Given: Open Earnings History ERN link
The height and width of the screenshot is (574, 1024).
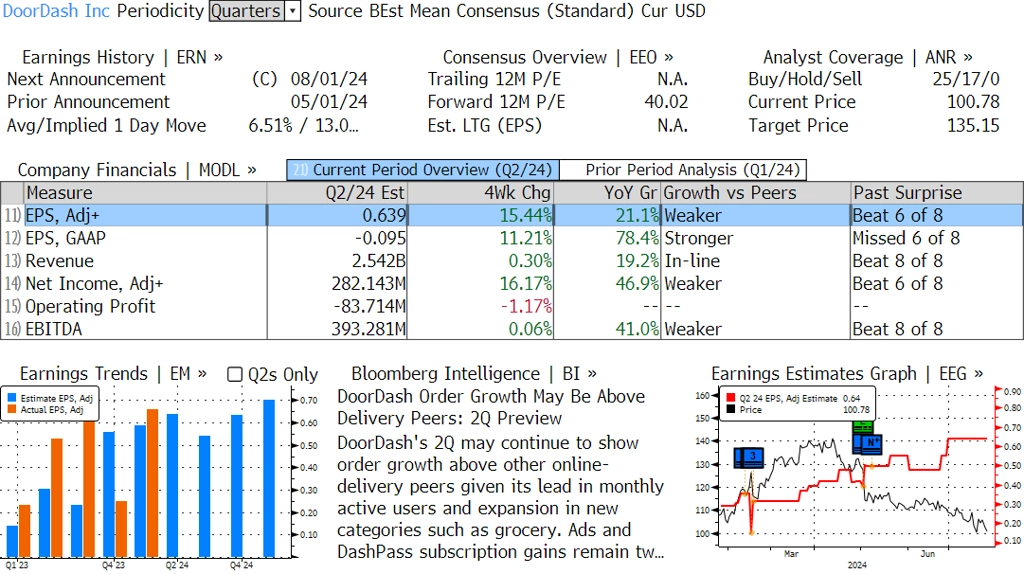Looking at the screenshot, I should (122, 57).
